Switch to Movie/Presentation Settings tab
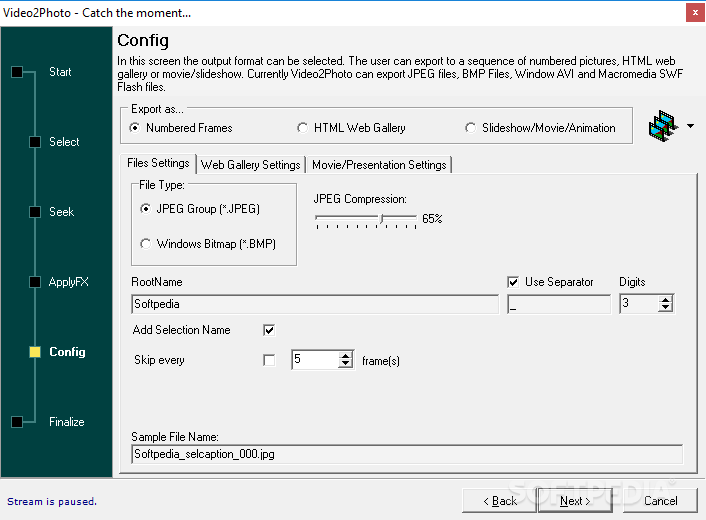 (x=379, y=165)
